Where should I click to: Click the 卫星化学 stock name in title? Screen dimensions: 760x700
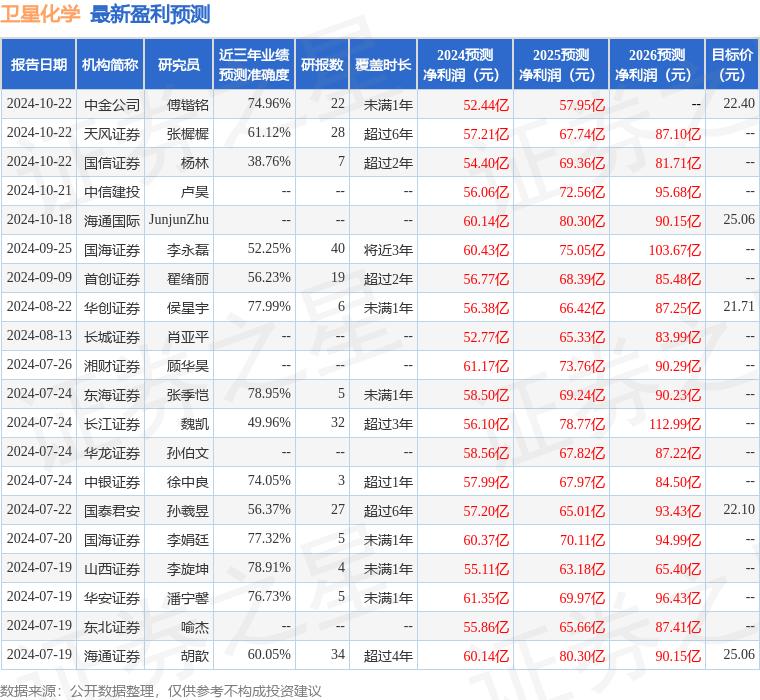tap(41, 14)
